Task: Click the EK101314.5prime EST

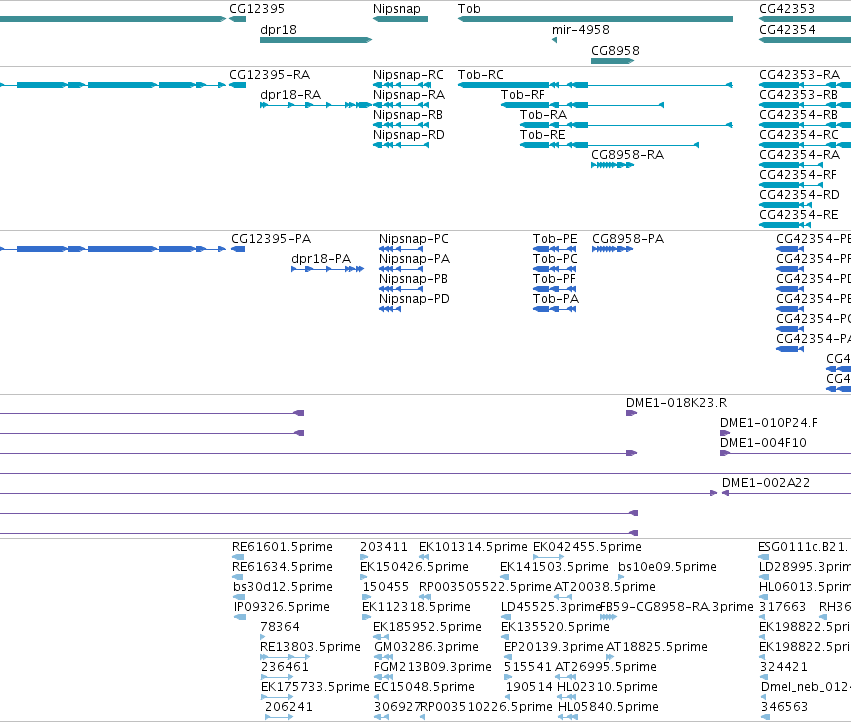Action: point(424,557)
